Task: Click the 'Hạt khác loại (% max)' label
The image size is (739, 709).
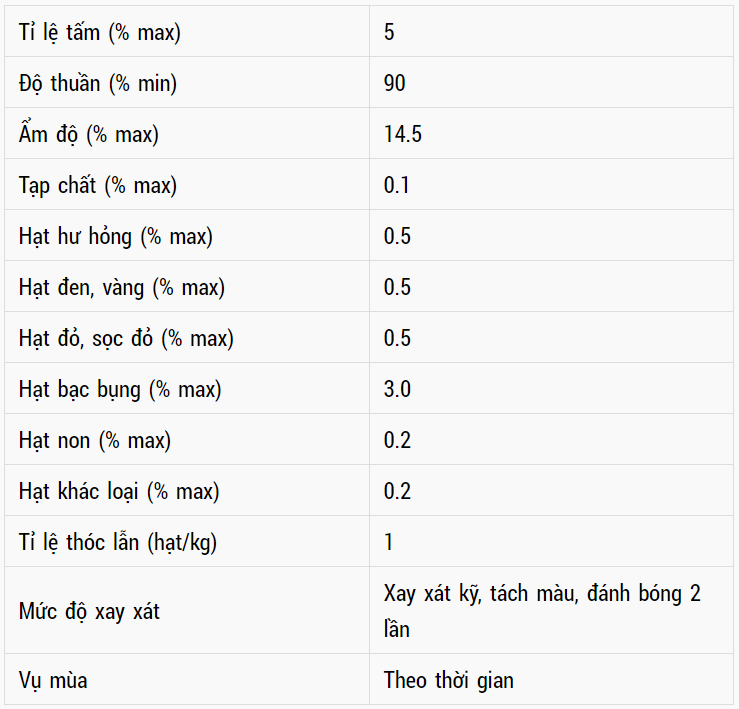Action: [x=119, y=491]
